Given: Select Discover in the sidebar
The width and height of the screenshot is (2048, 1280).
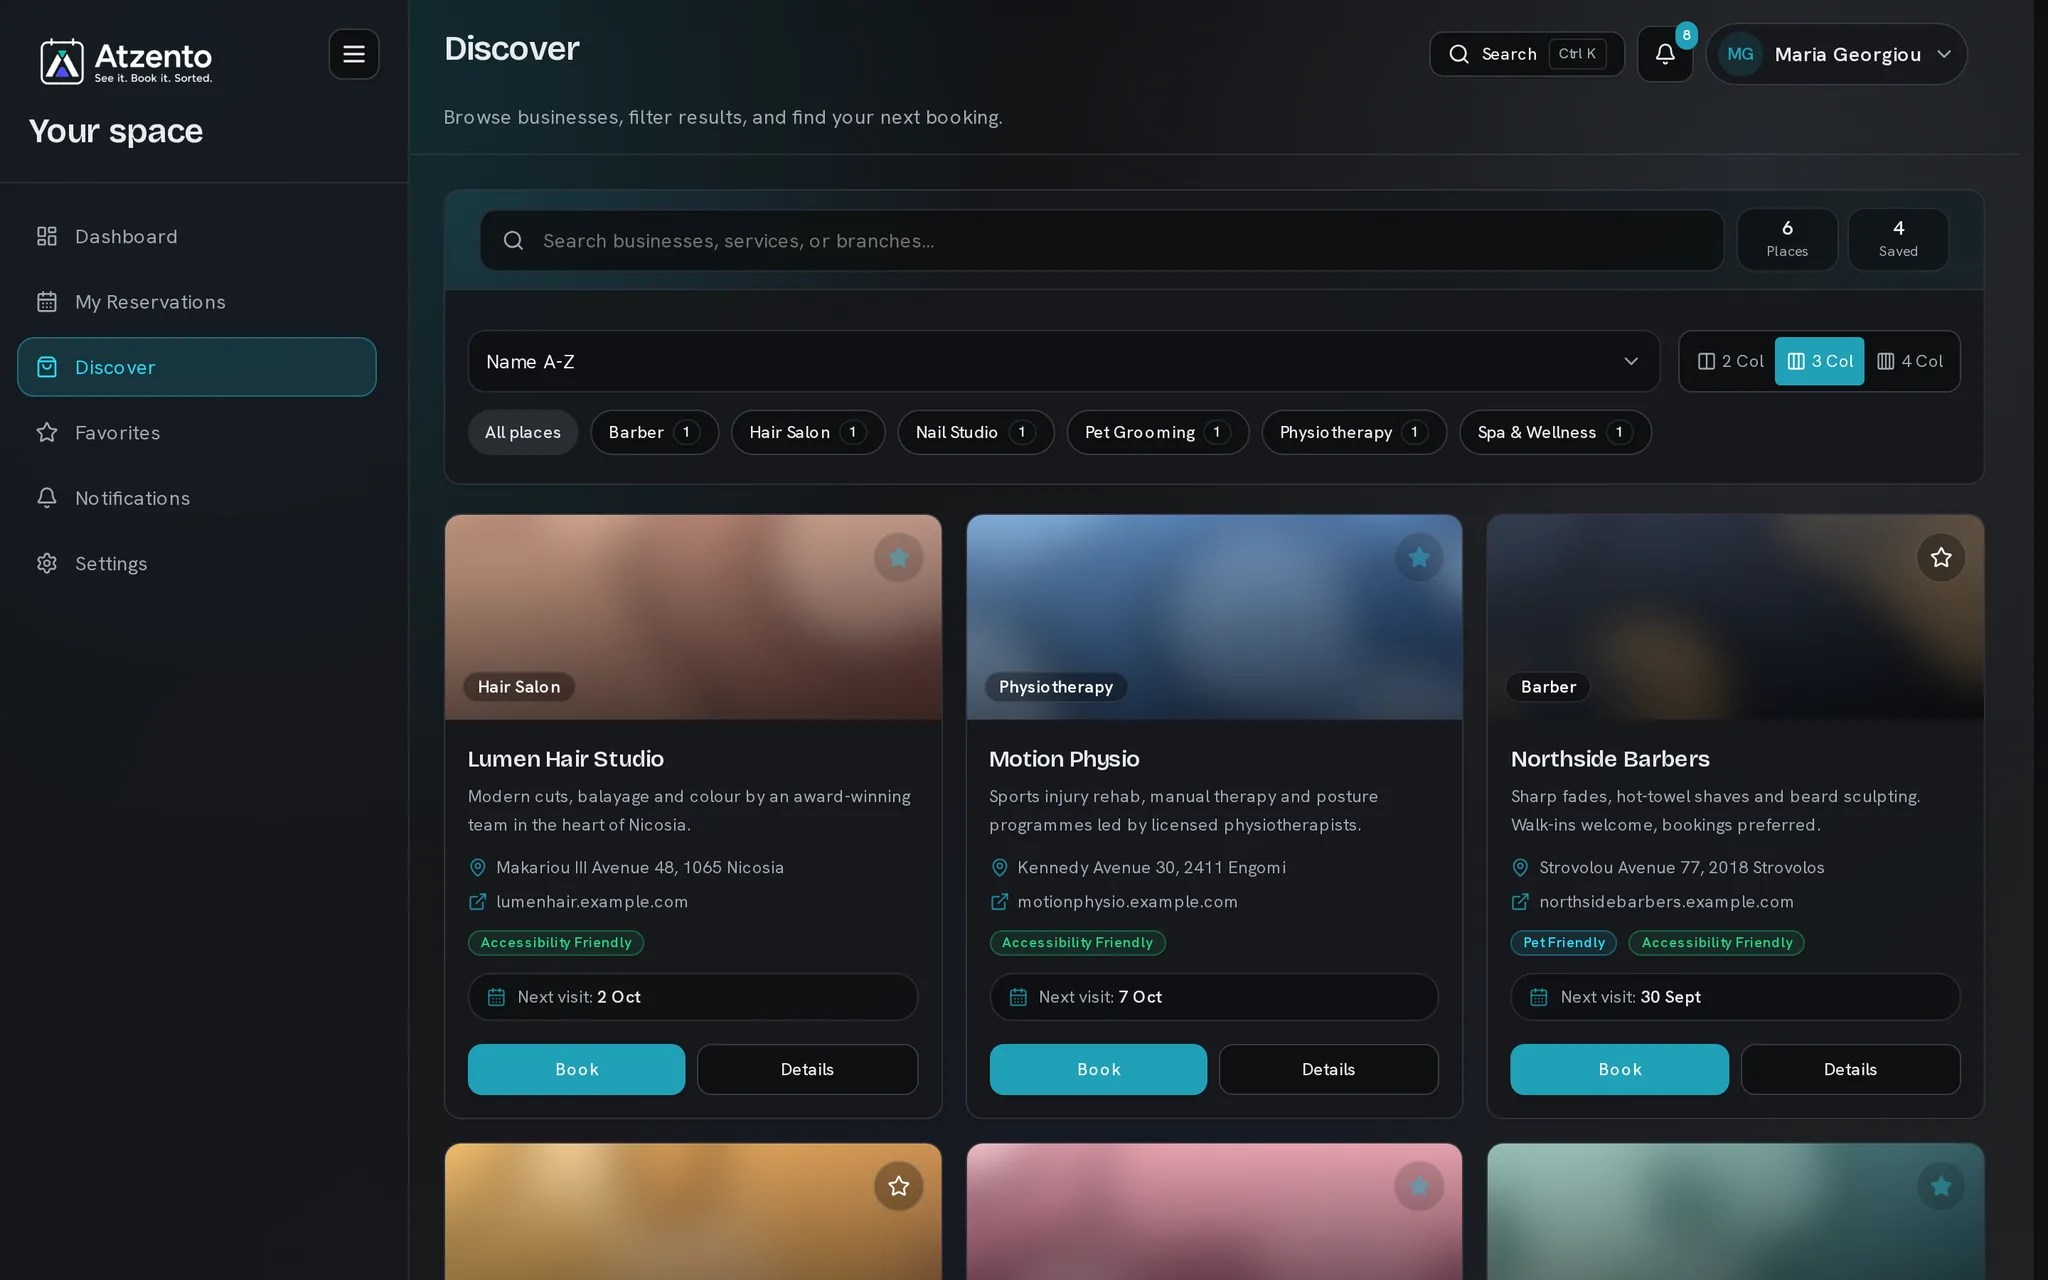Looking at the screenshot, I should pyautogui.click(x=197, y=367).
